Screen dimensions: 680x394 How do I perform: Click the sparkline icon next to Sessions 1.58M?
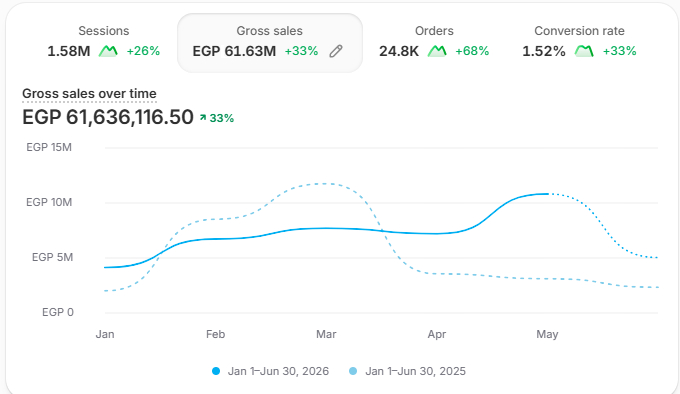click(x=108, y=51)
